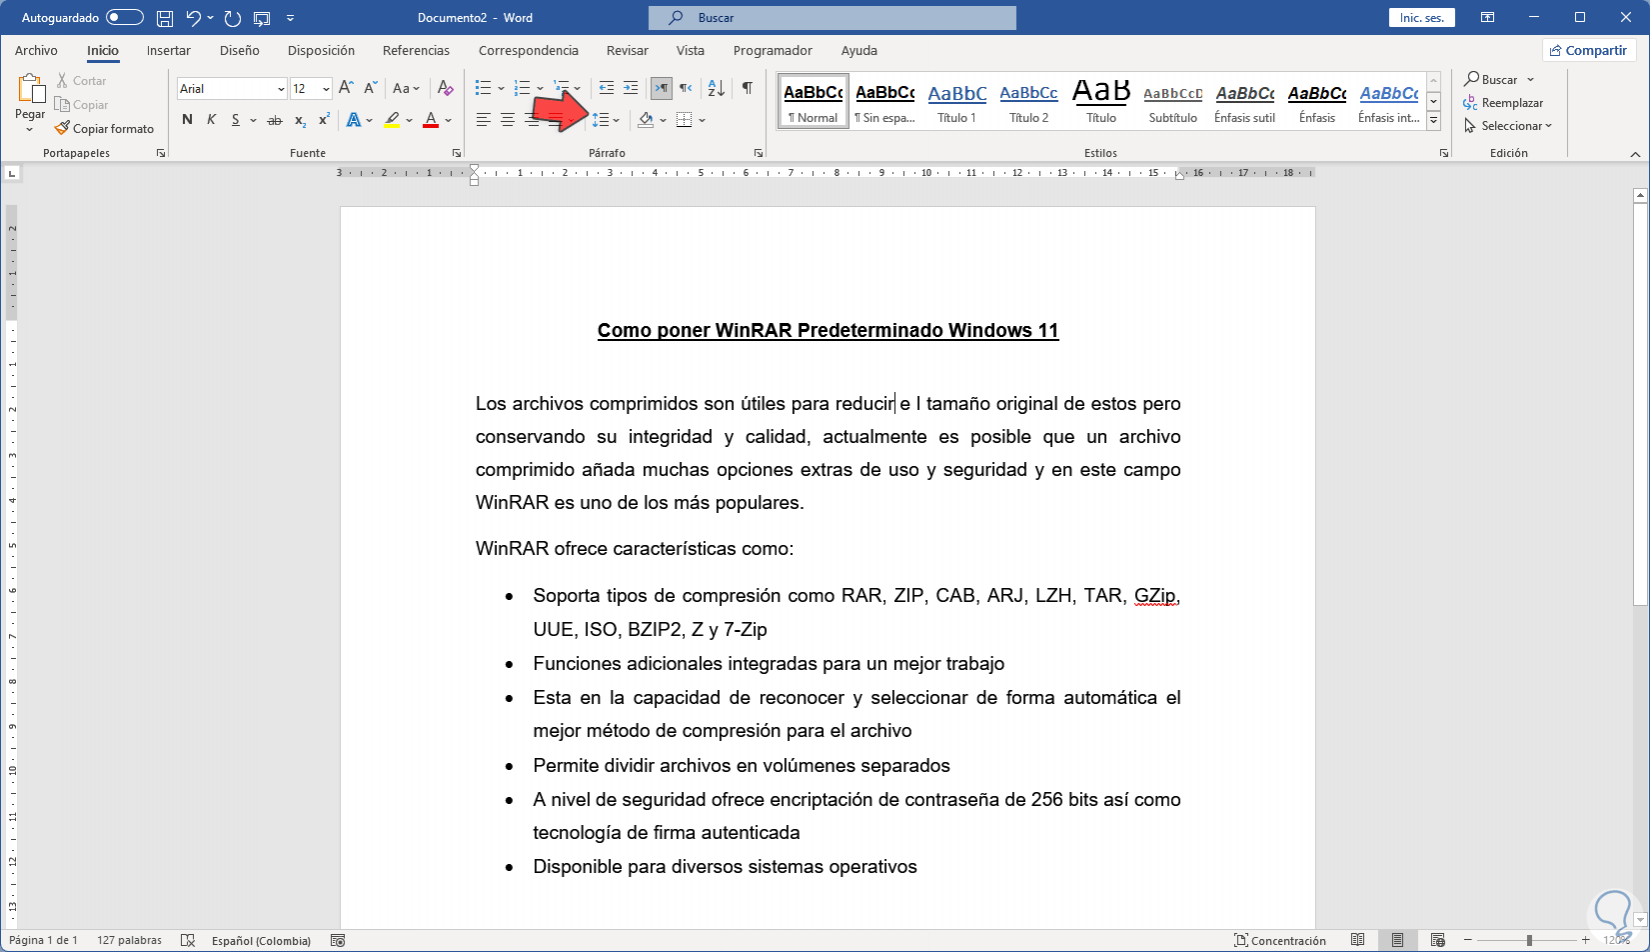Image resolution: width=1650 pixels, height=952 pixels.
Task: Apply a bulleted list
Action: 483,88
